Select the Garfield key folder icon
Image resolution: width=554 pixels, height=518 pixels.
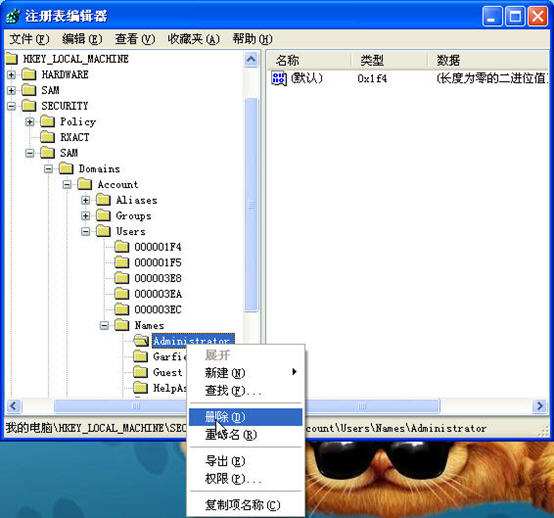(140, 356)
